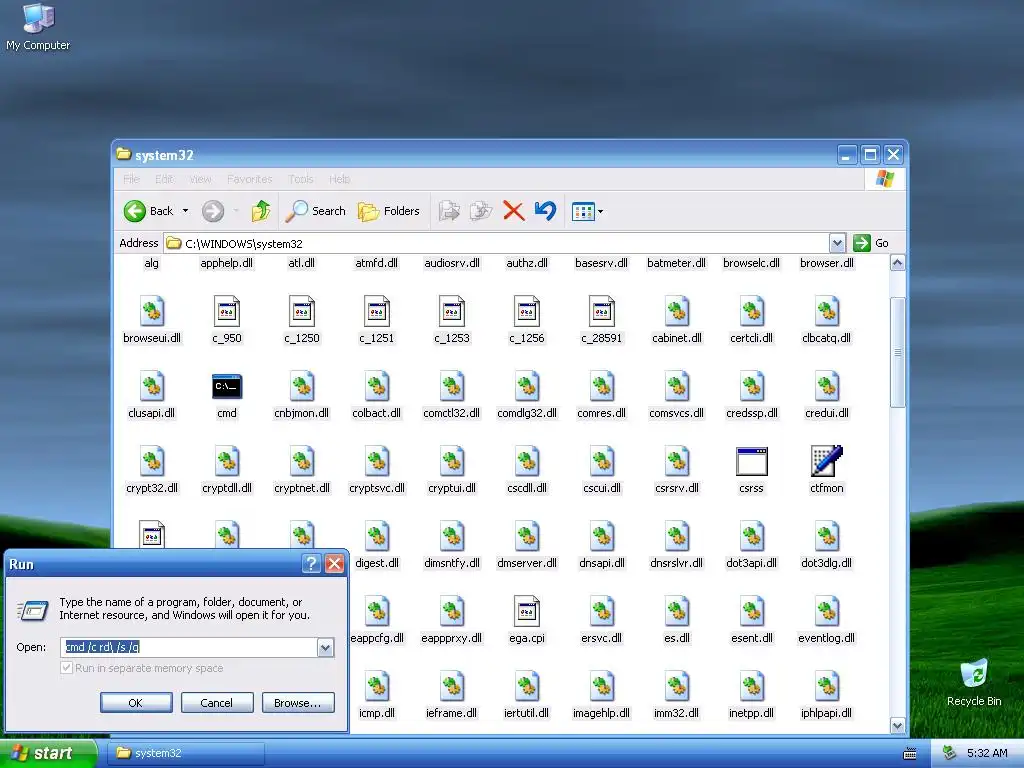Expand the Address bar dropdown

click(x=837, y=243)
